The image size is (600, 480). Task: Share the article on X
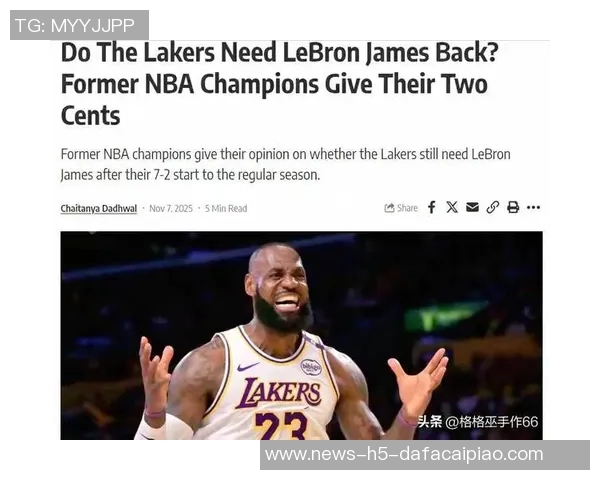(452, 207)
